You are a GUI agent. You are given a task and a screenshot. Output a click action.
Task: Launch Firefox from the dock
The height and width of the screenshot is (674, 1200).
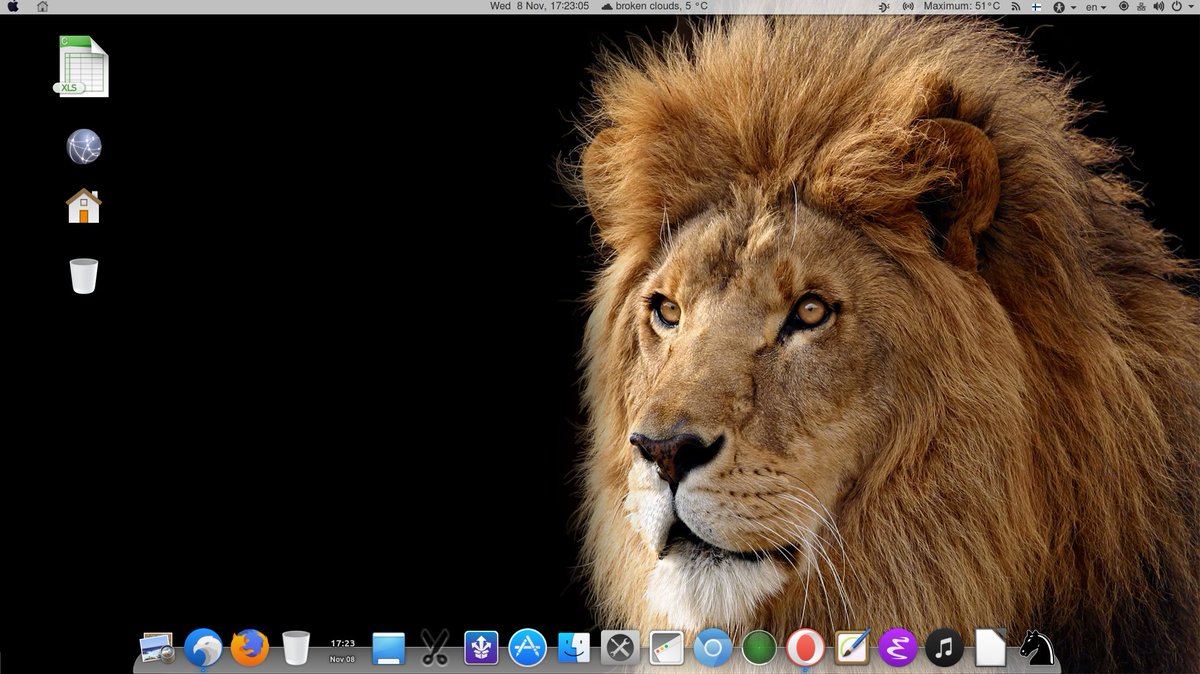pos(250,648)
